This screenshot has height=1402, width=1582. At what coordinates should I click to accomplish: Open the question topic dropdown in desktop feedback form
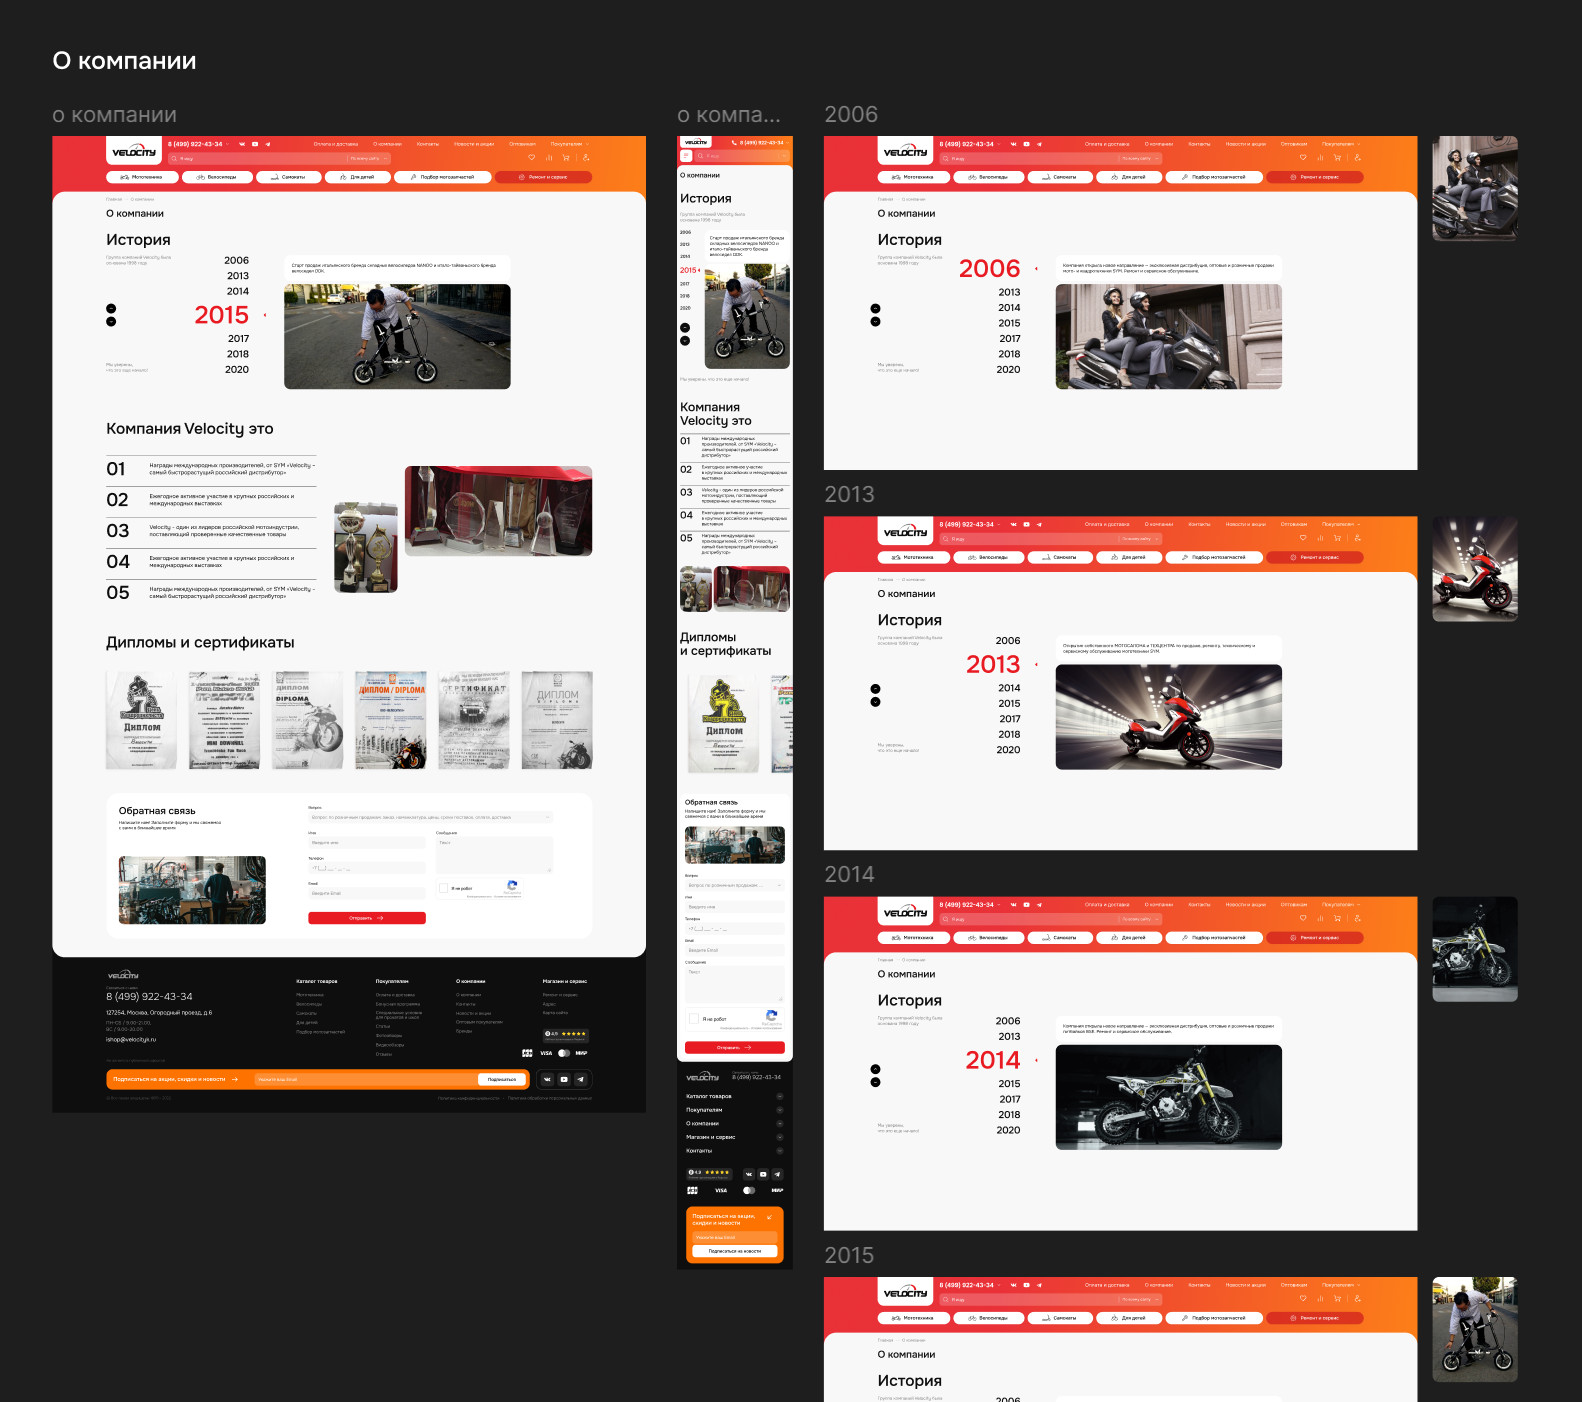pyautogui.click(x=430, y=817)
